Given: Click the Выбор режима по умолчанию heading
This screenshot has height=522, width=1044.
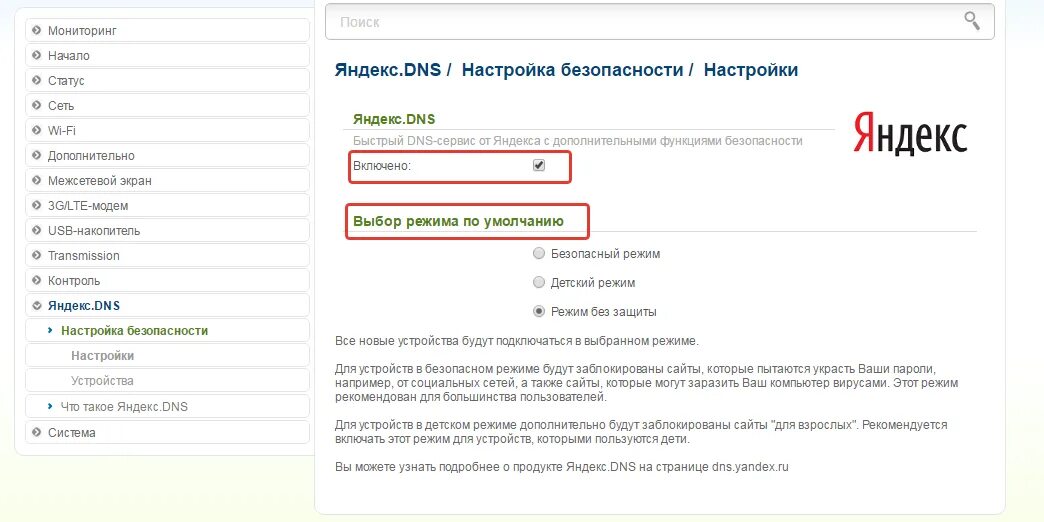Looking at the screenshot, I should (x=458, y=222).
